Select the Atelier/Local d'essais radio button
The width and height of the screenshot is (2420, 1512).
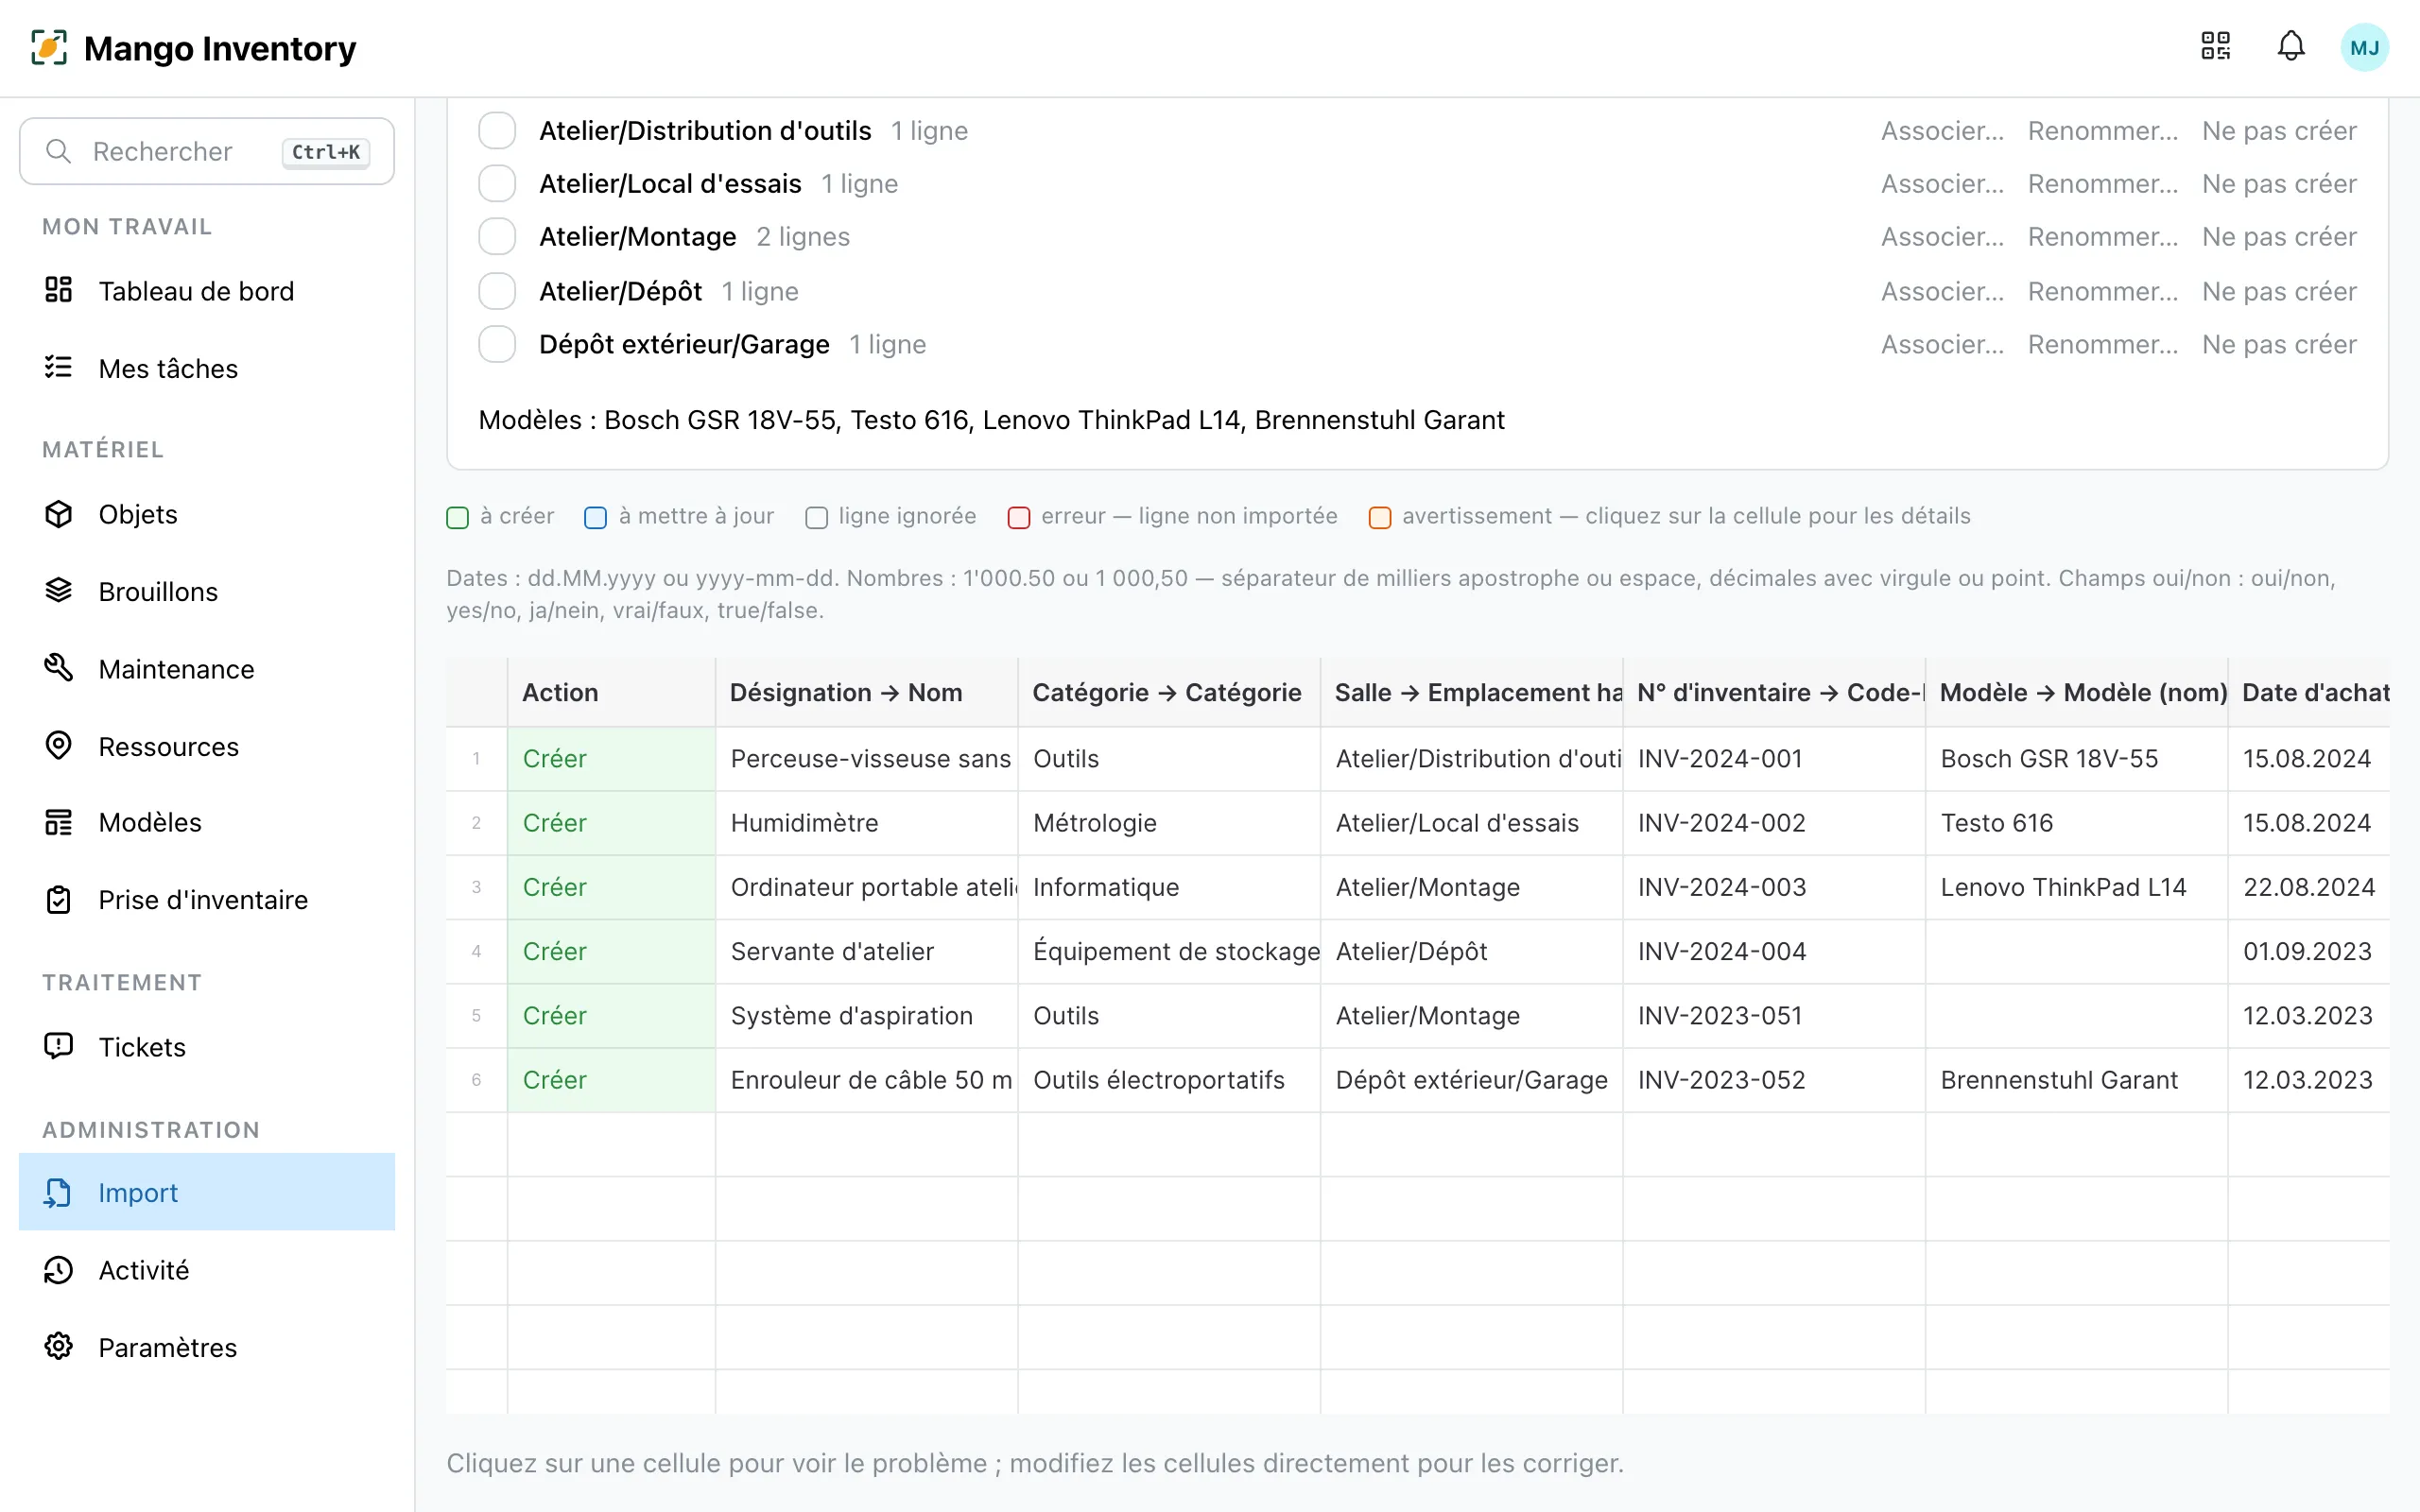click(497, 183)
